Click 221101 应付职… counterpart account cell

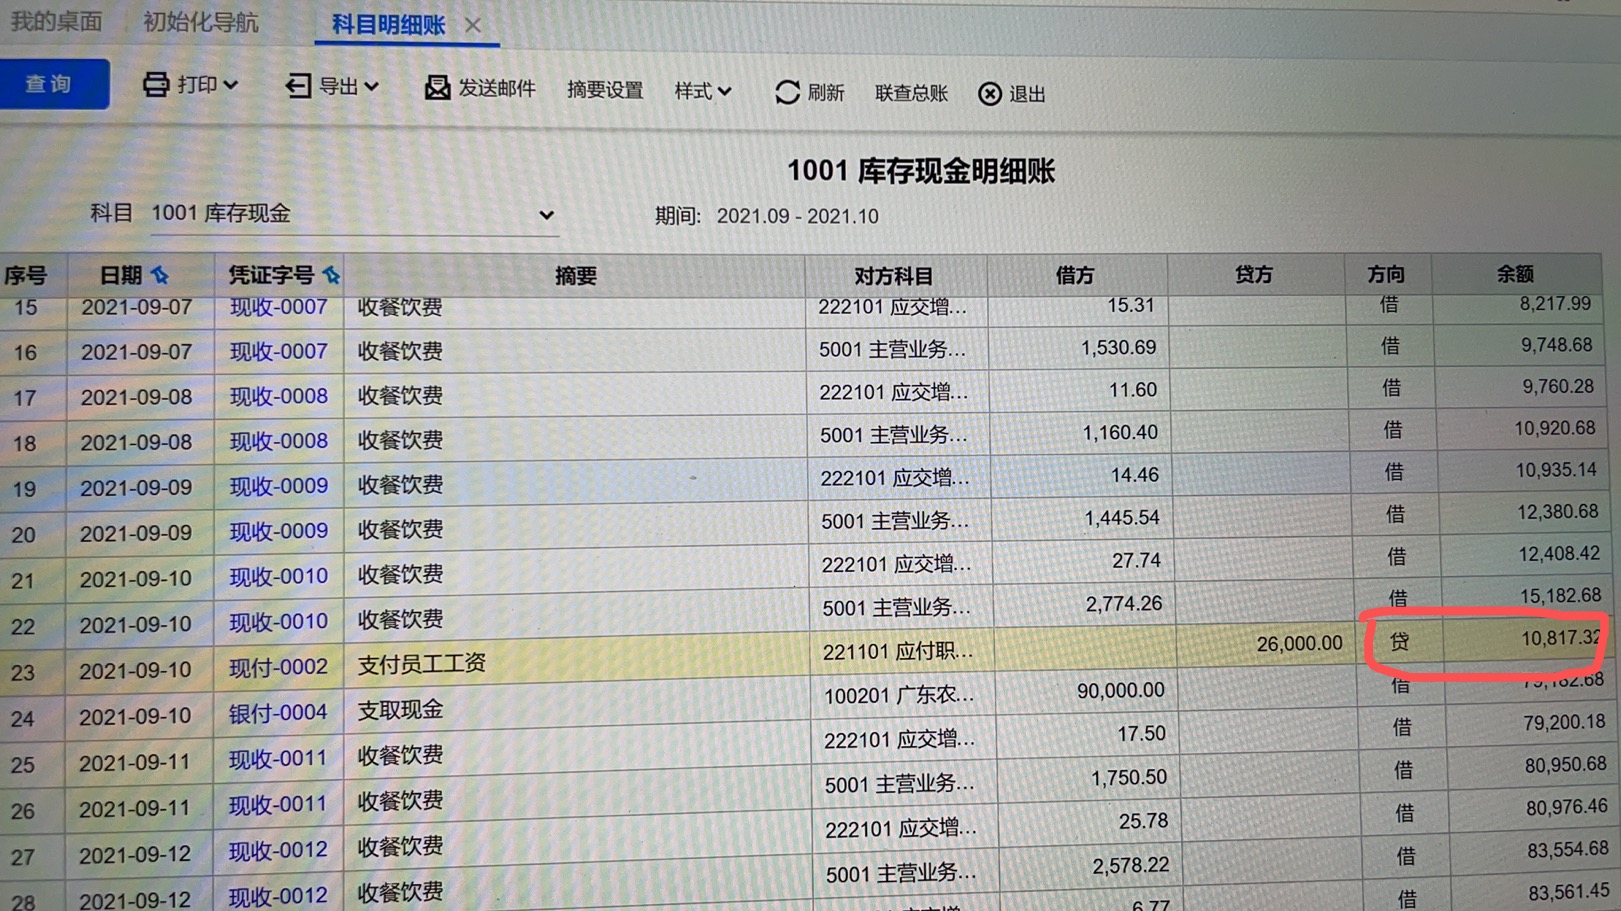(x=897, y=652)
